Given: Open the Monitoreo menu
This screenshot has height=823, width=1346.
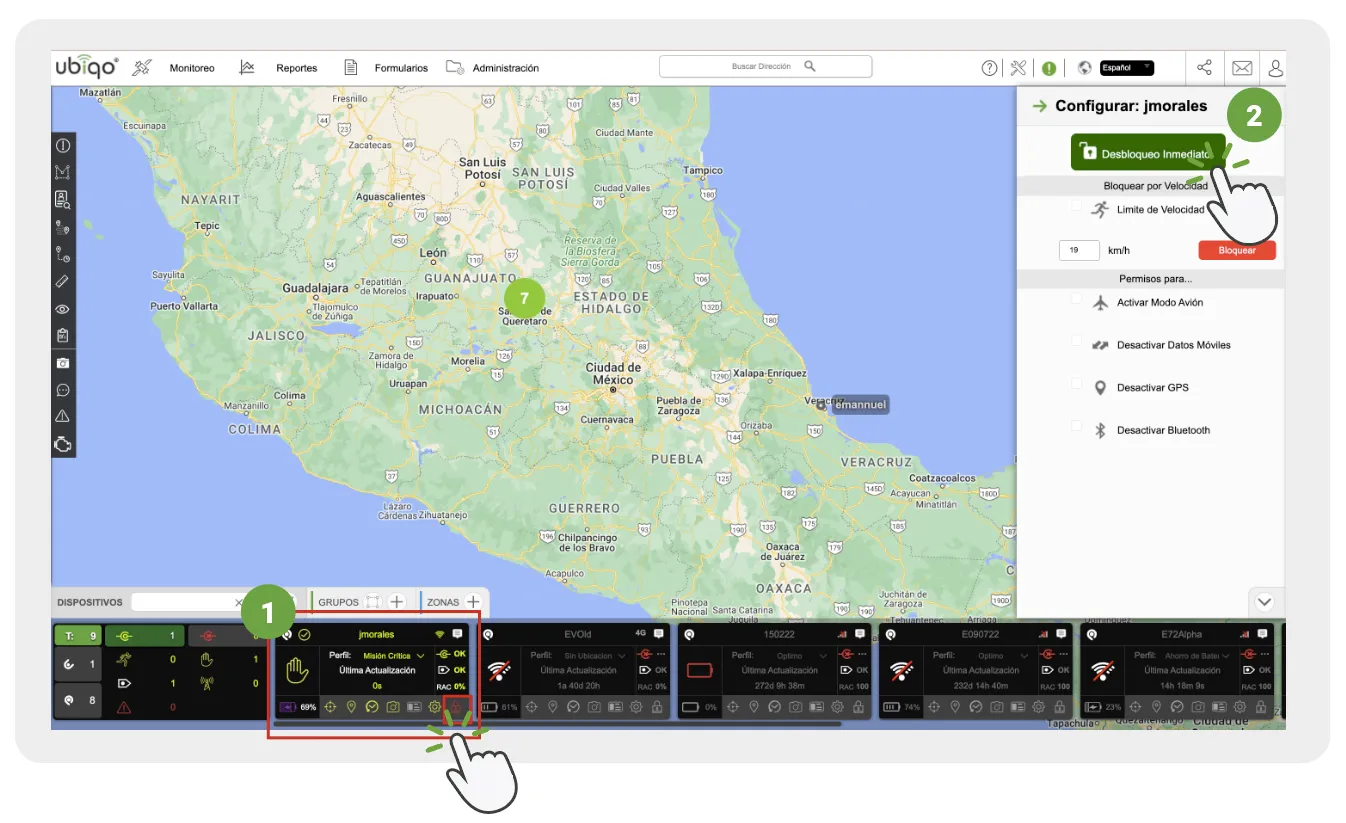Looking at the screenshot, I should click(x=192, y=68).
